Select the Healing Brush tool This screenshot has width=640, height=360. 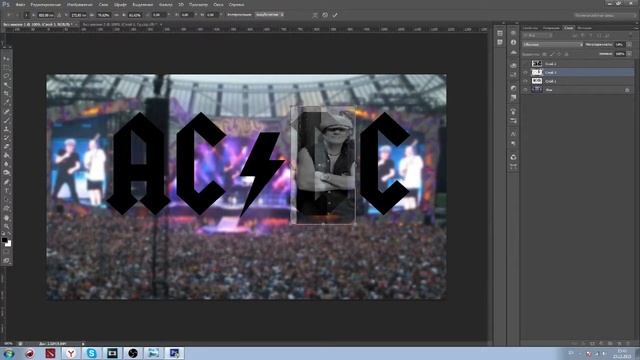[6, 111]
